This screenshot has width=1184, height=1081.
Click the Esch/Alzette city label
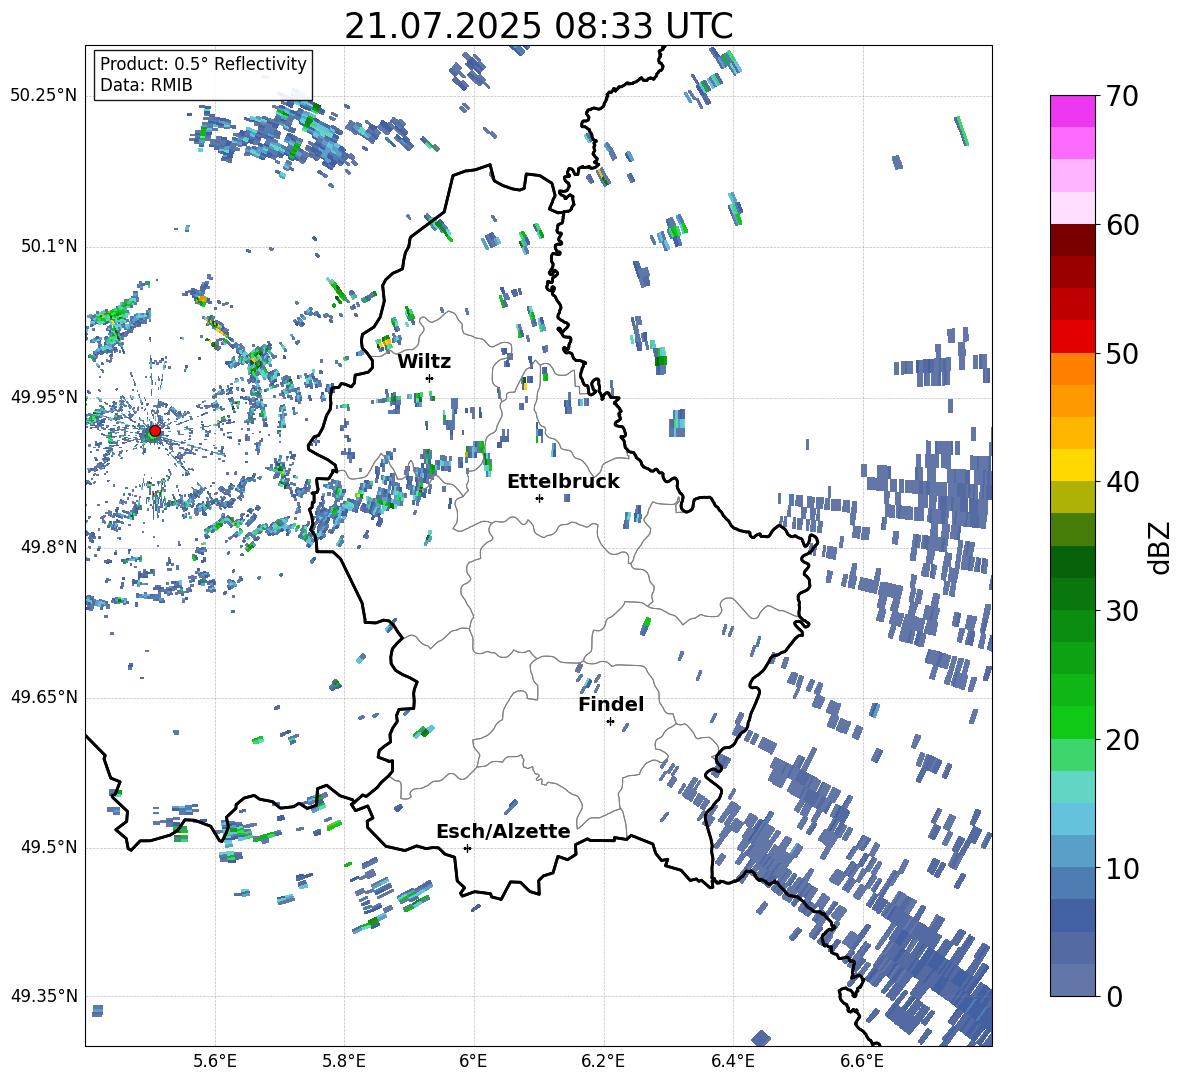(503, 831)
